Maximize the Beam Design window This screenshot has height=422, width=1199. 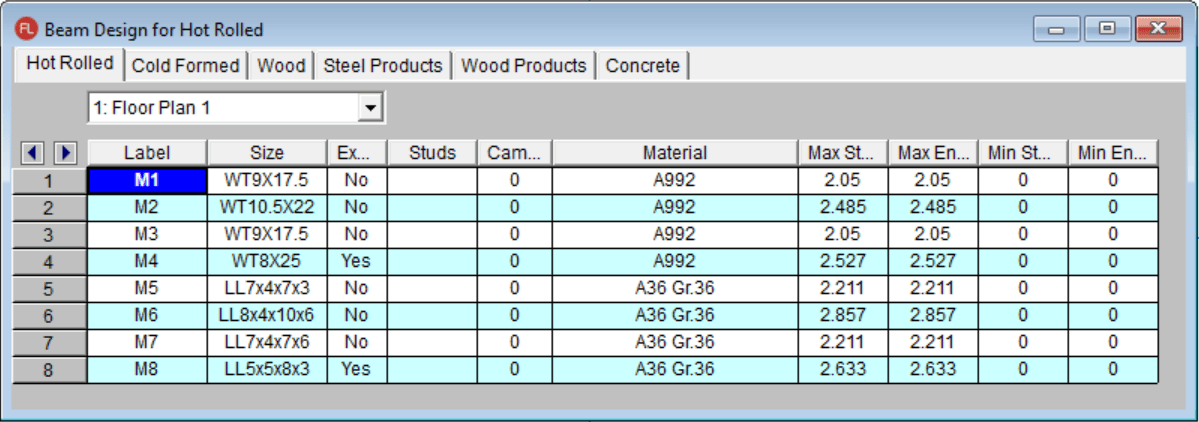1107,29
